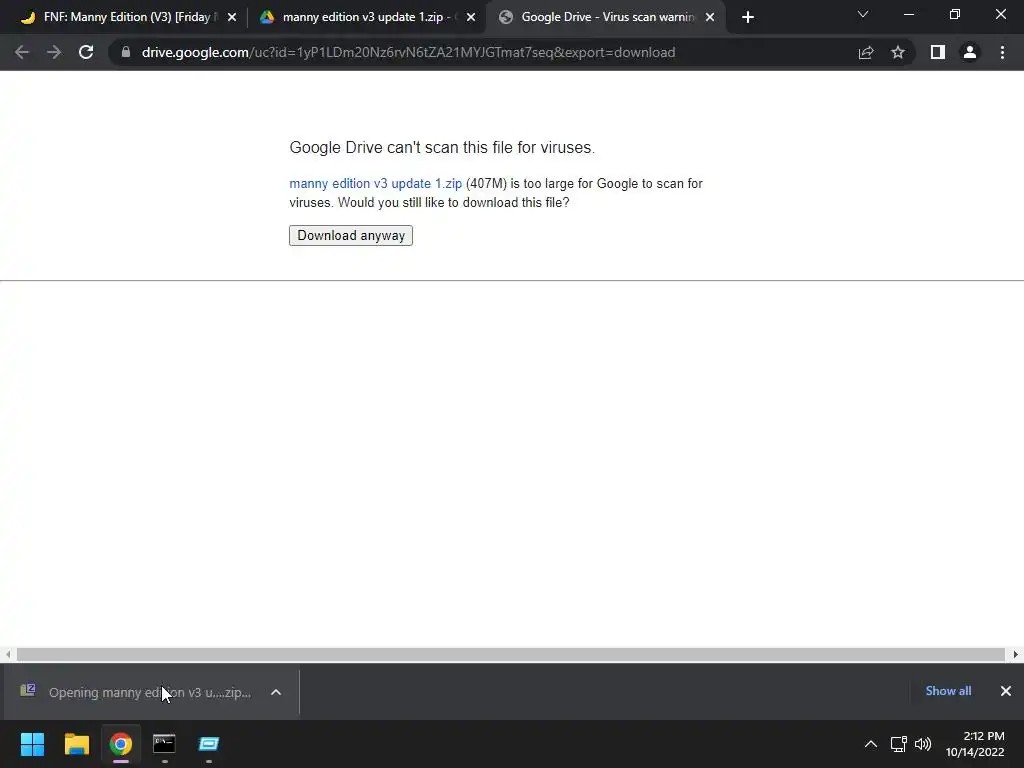Open the manny edition v3 update 1.zip link
The image size is (1024, 768).
click(x=376, y=184)
